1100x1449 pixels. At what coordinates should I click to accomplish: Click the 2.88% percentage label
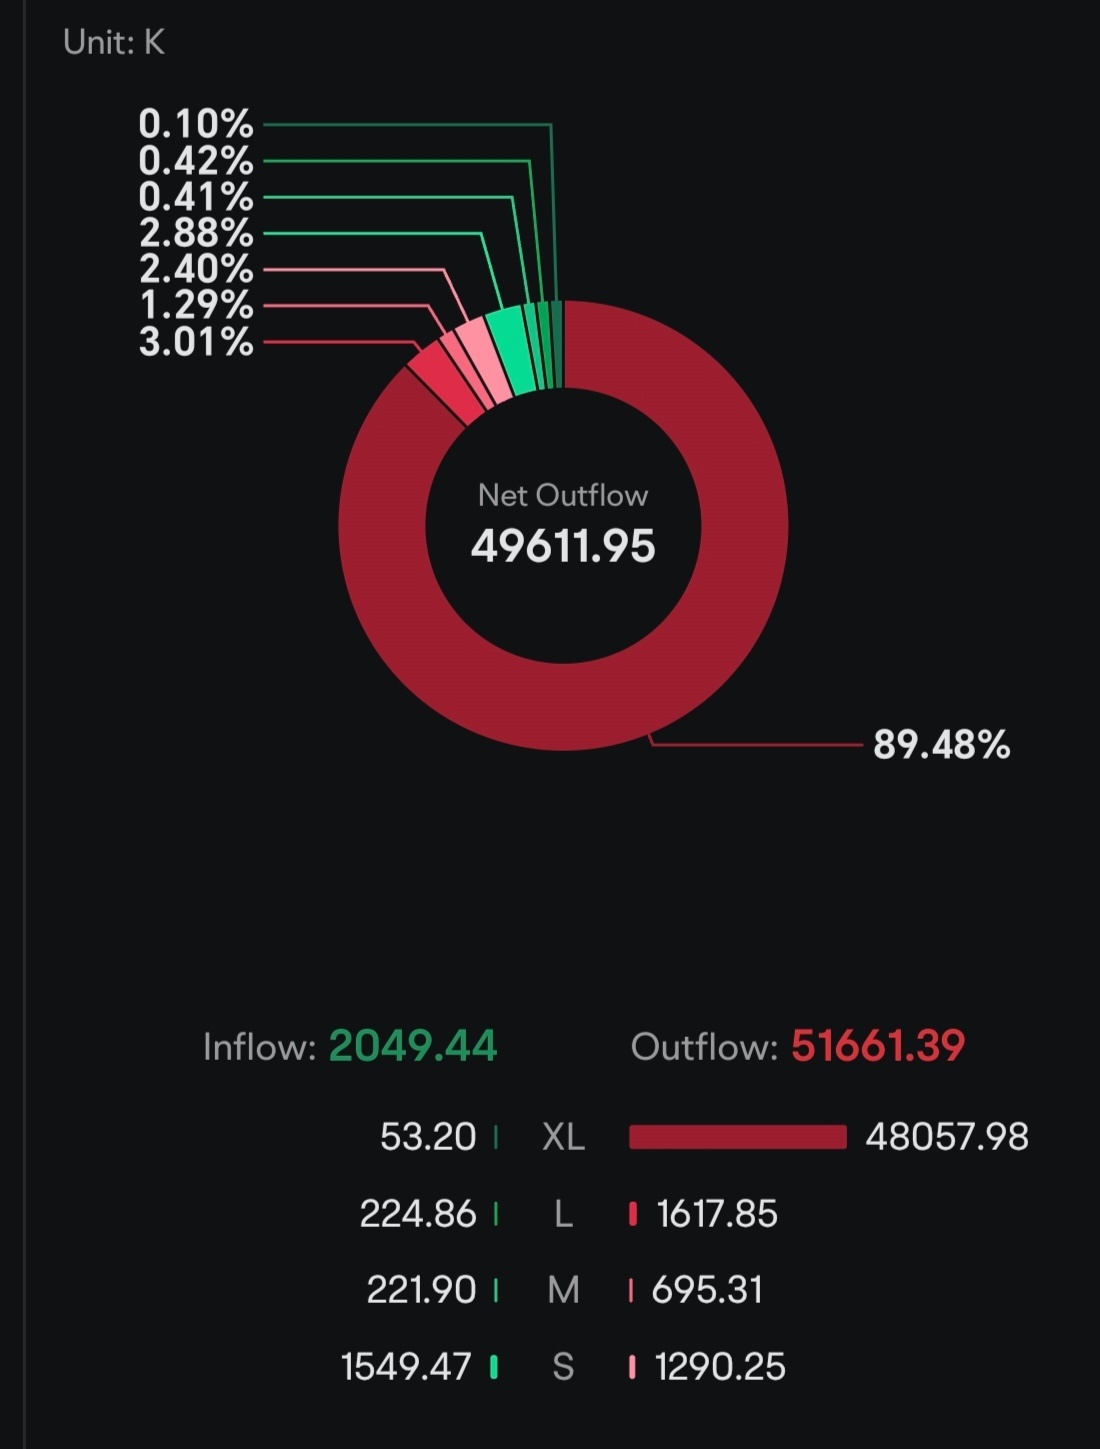(x=196, y=233)
